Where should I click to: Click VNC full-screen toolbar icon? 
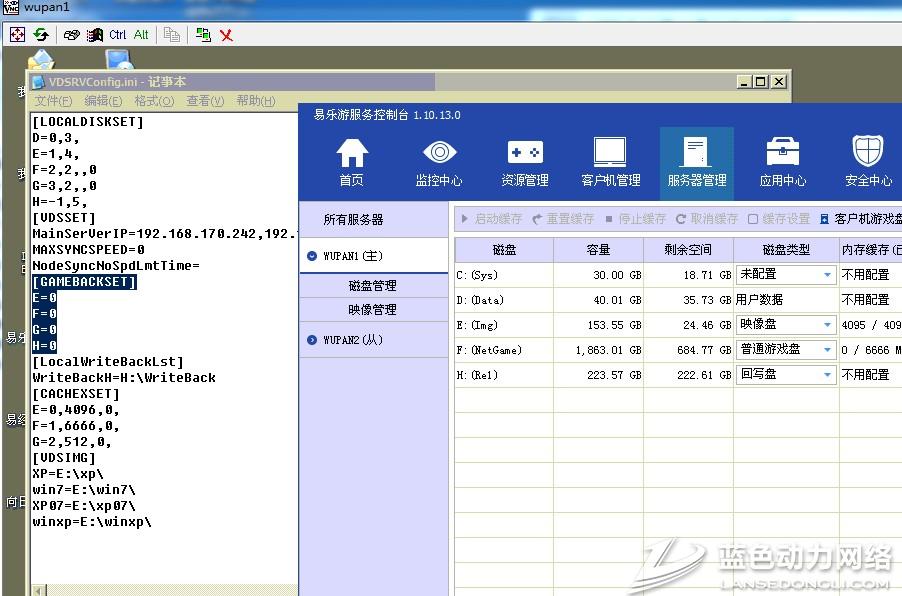pyautogui.click(x=17, y=35)
